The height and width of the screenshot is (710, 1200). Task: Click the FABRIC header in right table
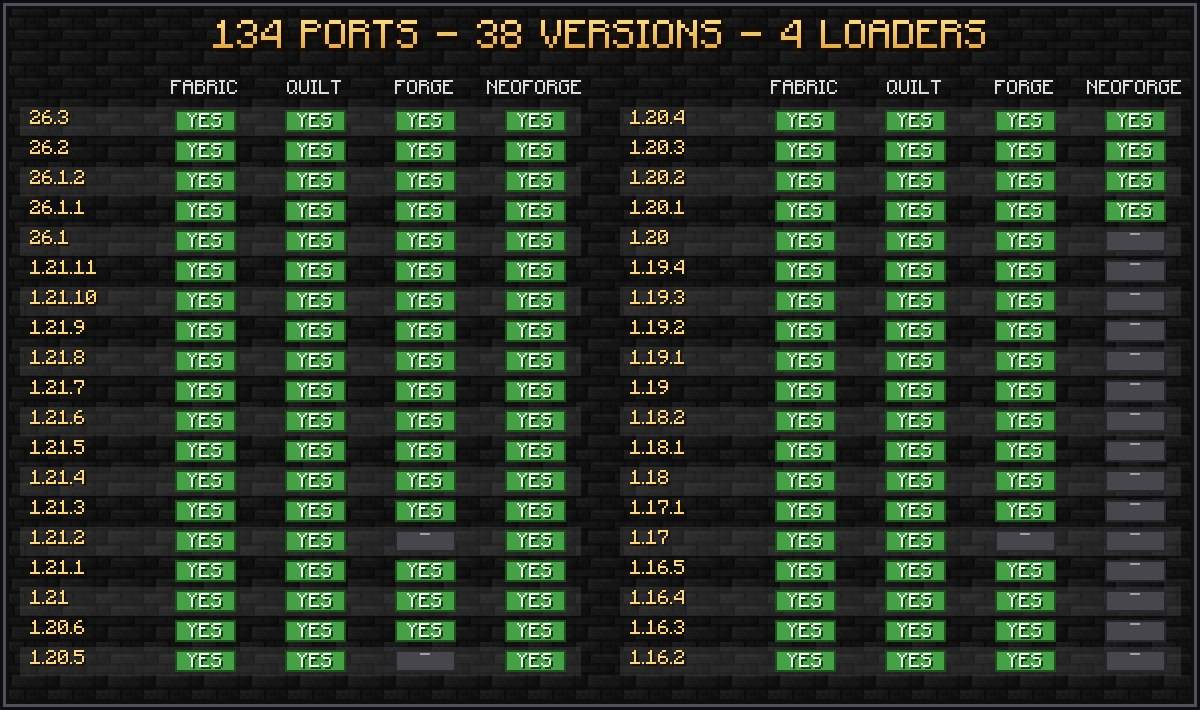pos(804,87)
